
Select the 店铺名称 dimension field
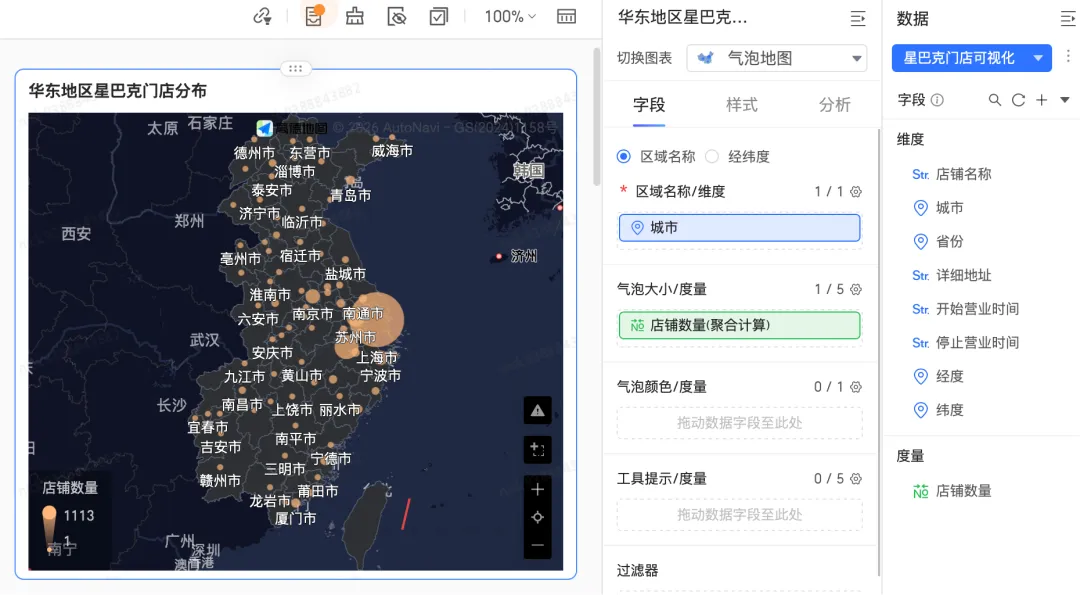click(963, 174)
